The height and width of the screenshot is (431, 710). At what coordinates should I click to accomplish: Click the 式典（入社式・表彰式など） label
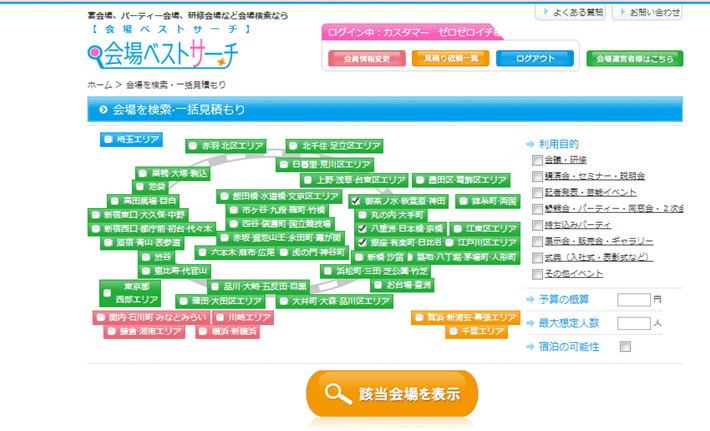598,258
